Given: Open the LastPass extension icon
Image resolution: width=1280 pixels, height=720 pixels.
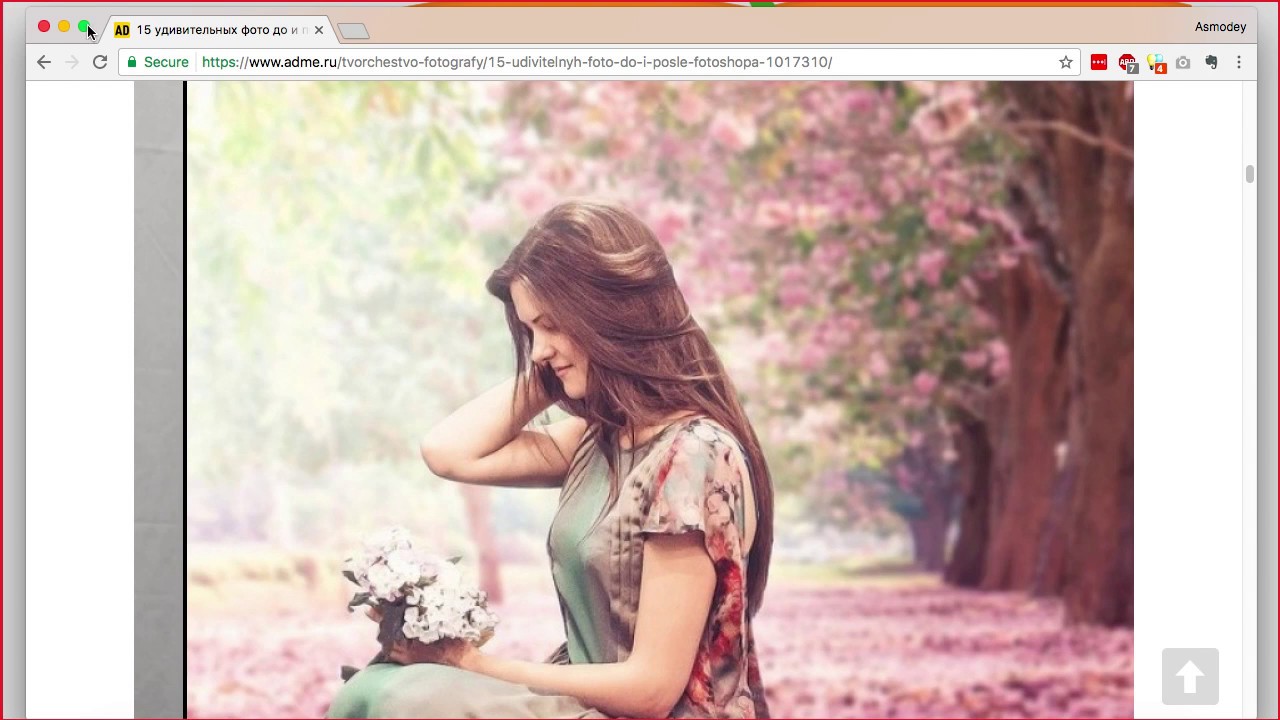Looking at the screenshot, I should [x=1099, y=62].
